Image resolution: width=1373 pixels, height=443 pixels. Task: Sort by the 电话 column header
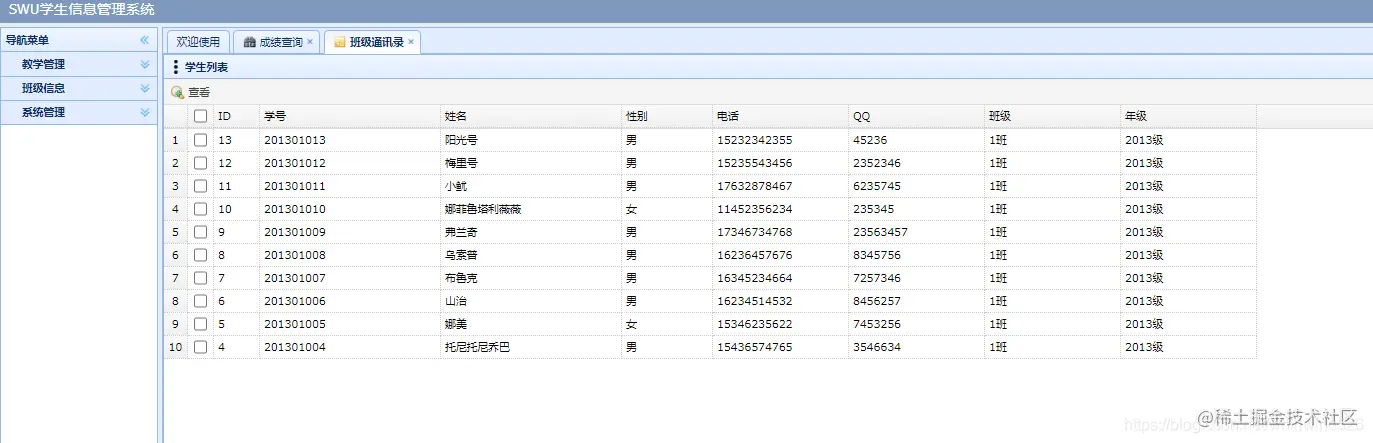[x=780, y=116]
